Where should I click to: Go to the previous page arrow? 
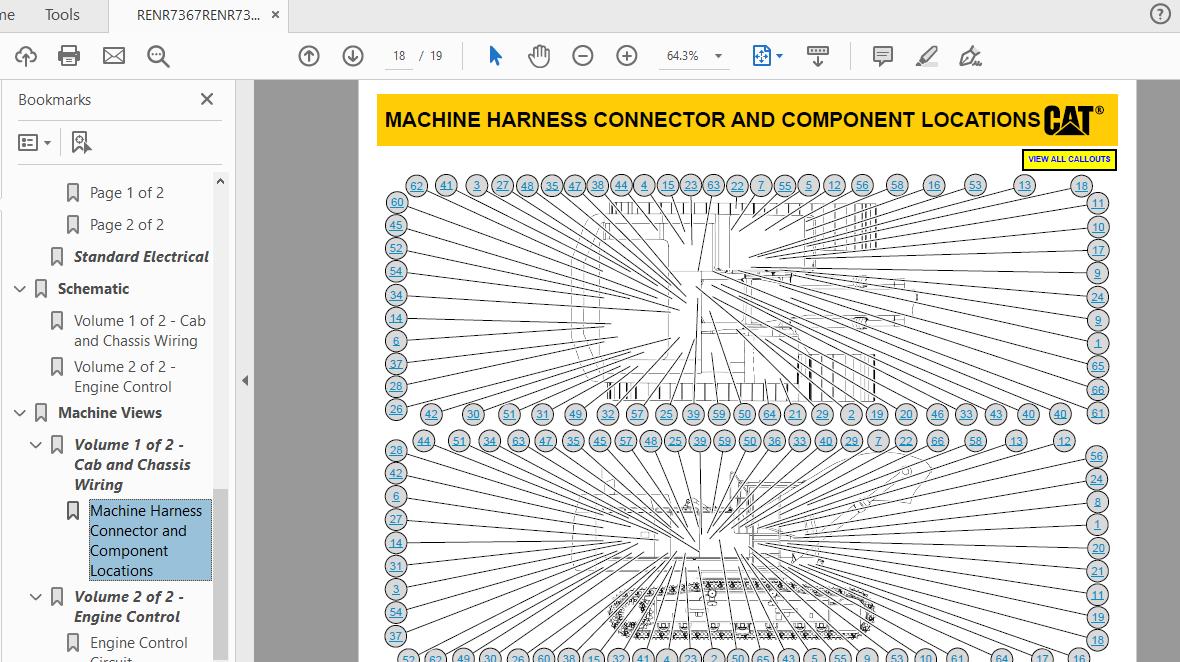(309, 56)
